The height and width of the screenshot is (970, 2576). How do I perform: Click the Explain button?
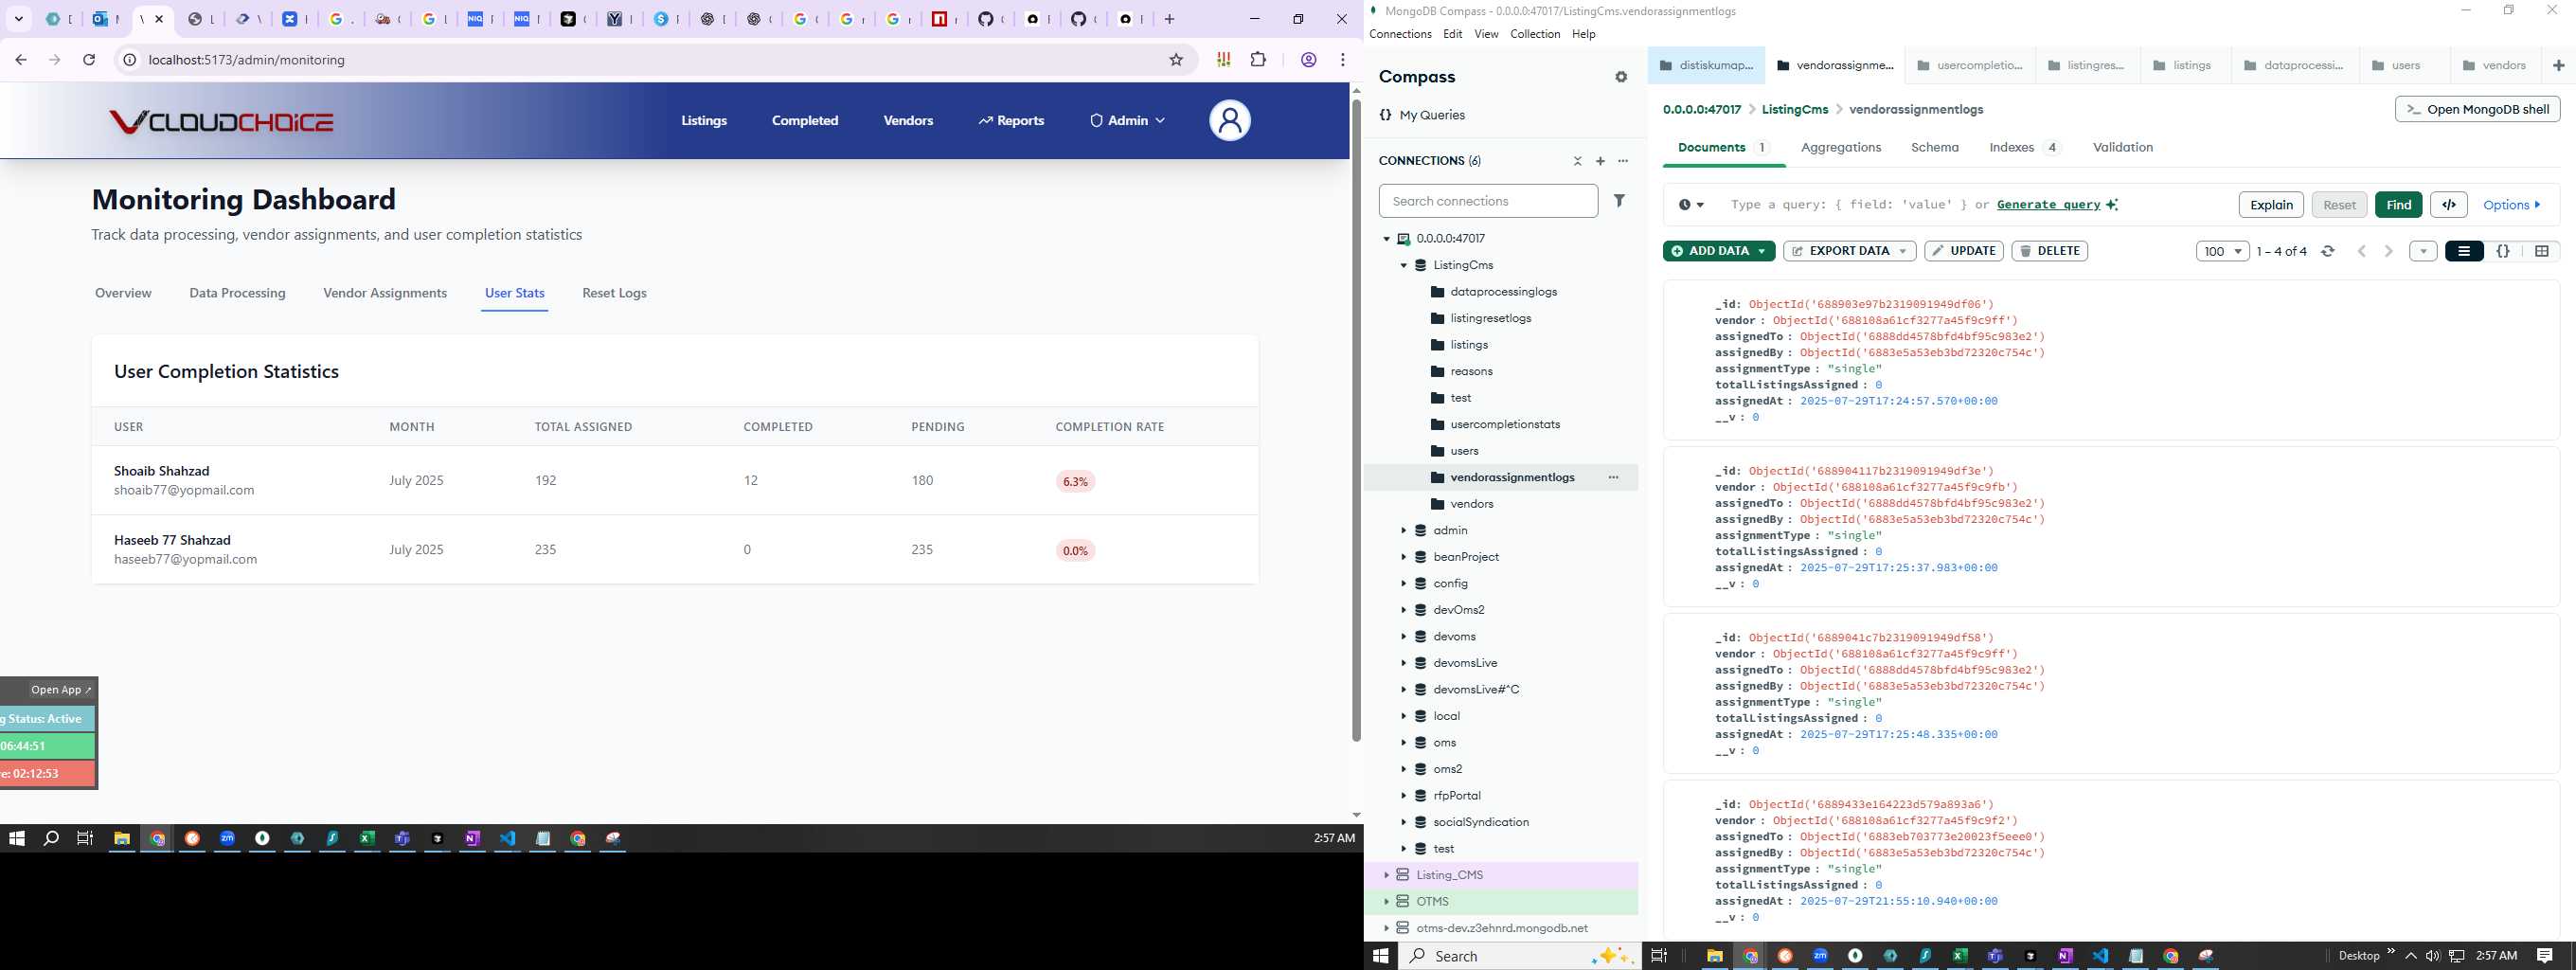[2271, 205]
